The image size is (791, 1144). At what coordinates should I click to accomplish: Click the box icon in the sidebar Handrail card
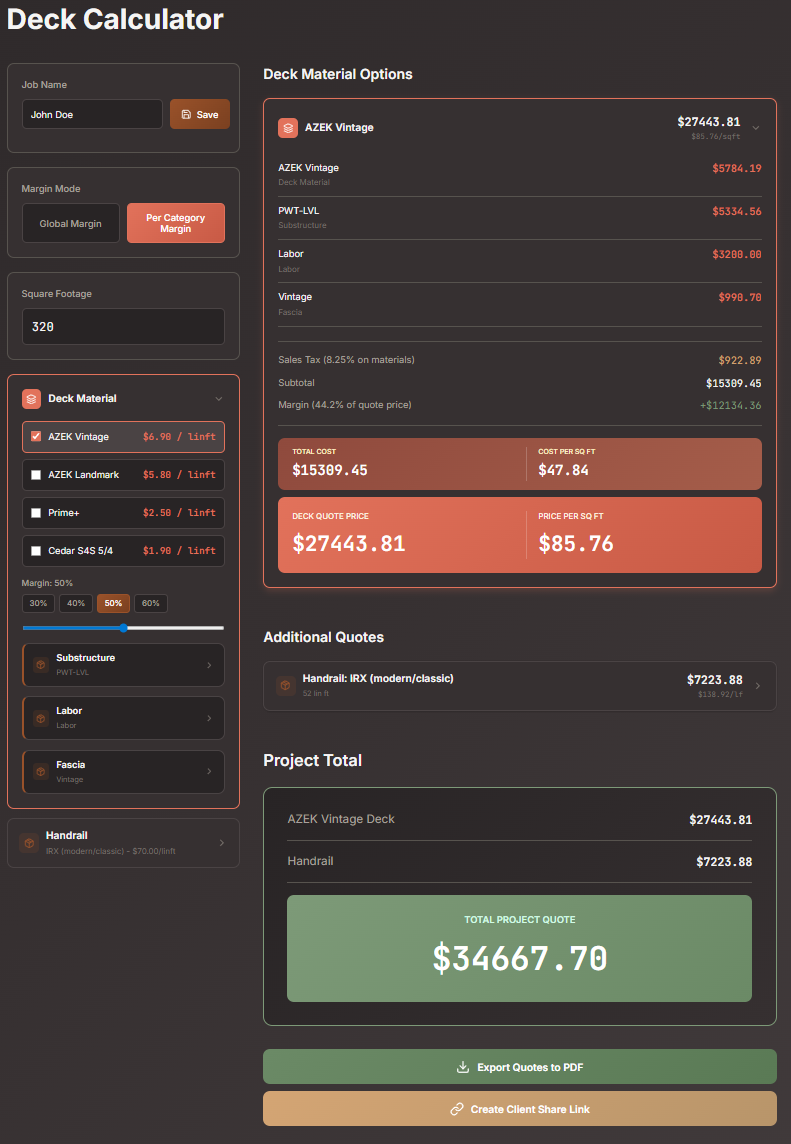click(29, 843)
